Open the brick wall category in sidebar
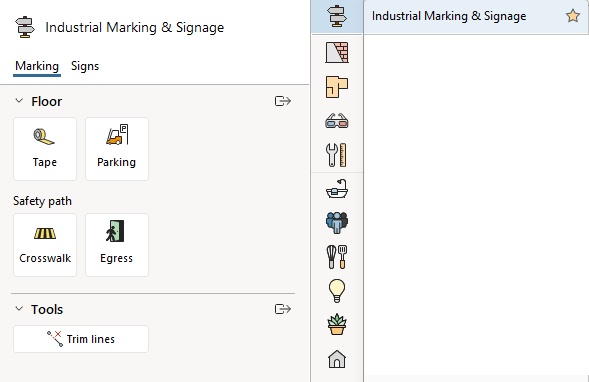 coord(337,52)
